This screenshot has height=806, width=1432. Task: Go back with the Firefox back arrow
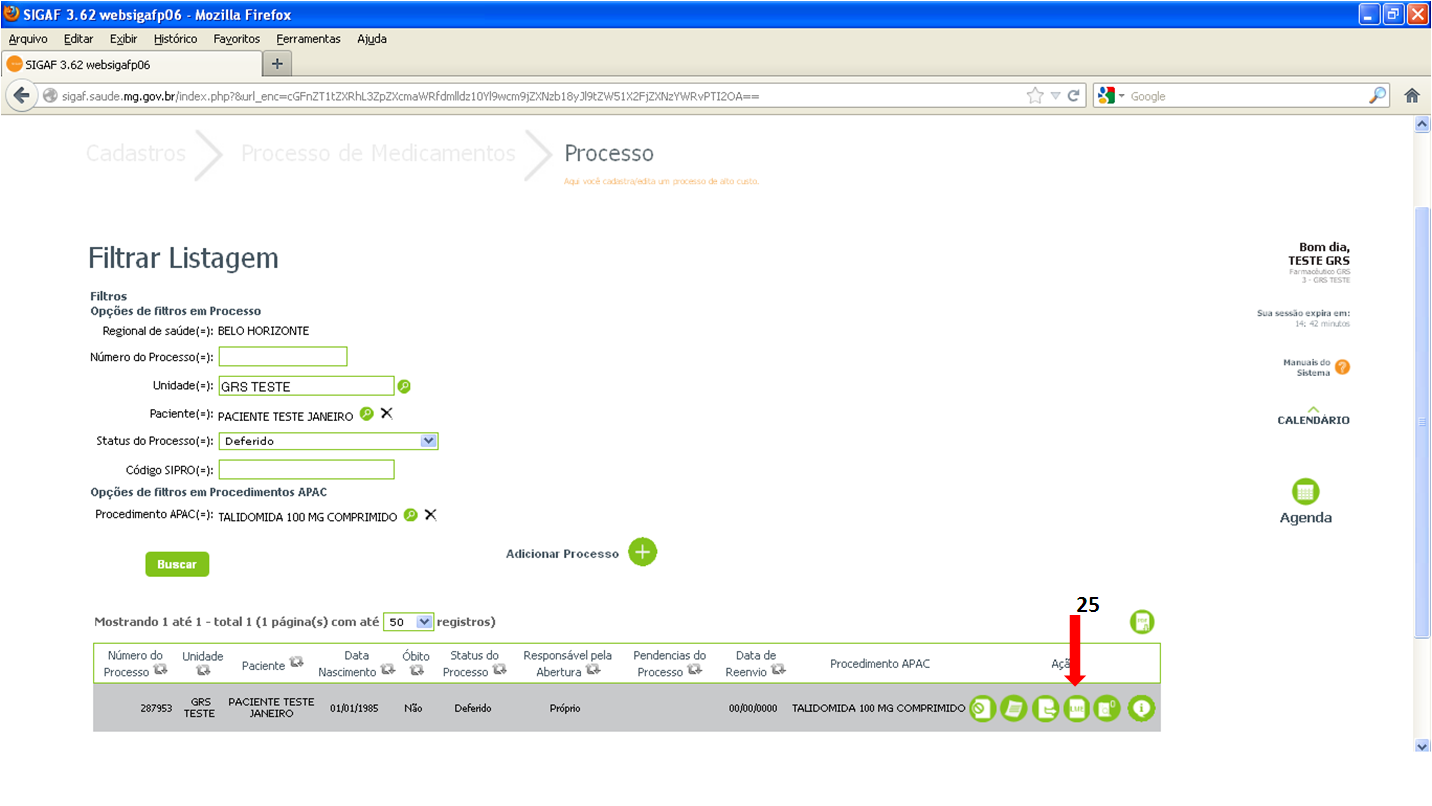coord(20,96)
